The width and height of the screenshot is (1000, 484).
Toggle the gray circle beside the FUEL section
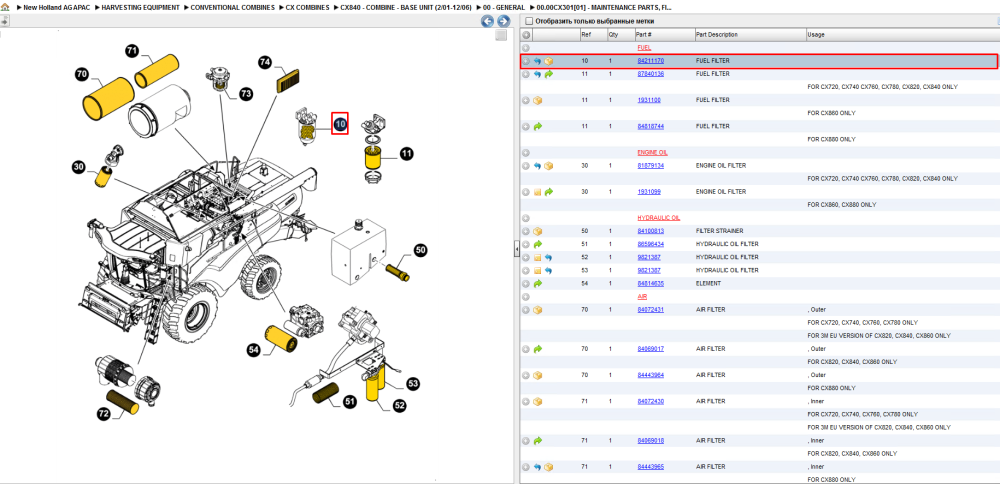526,48
